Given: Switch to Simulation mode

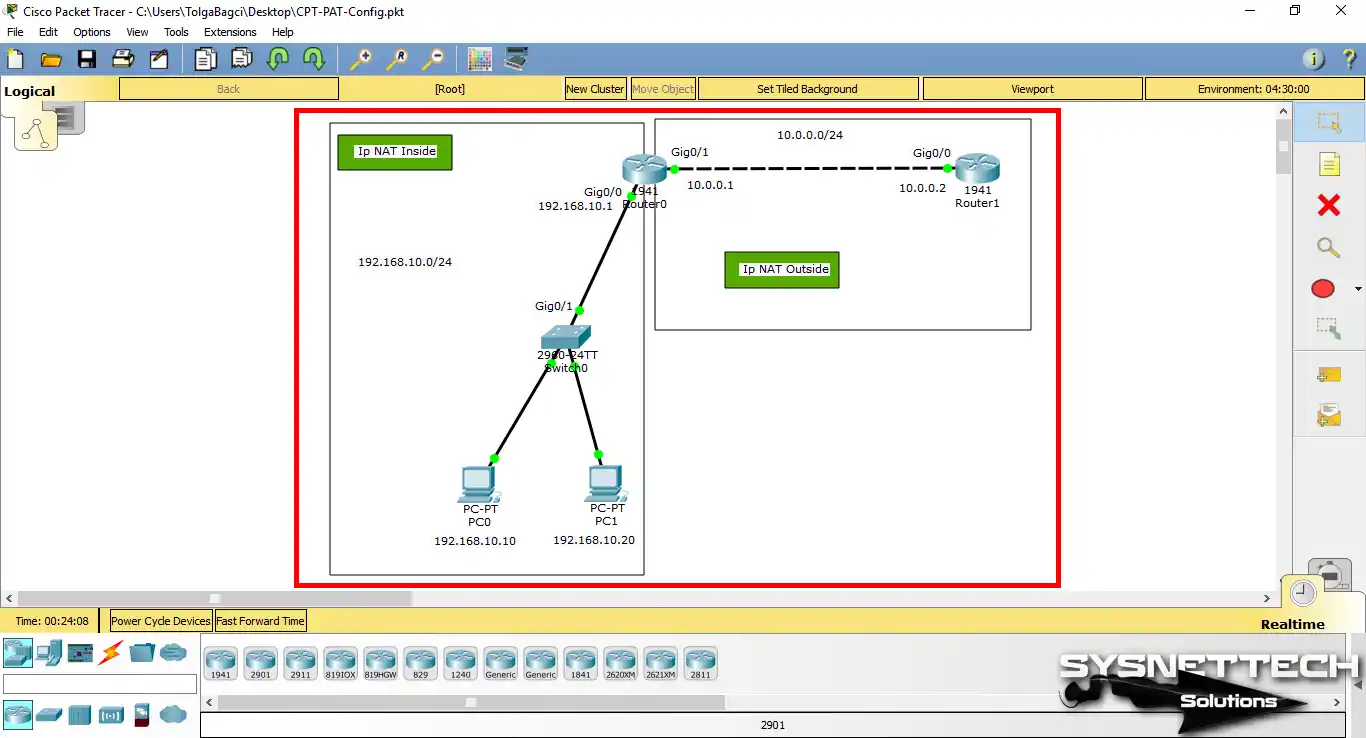Looking at the screenshot, I should tap(1330, 575).
